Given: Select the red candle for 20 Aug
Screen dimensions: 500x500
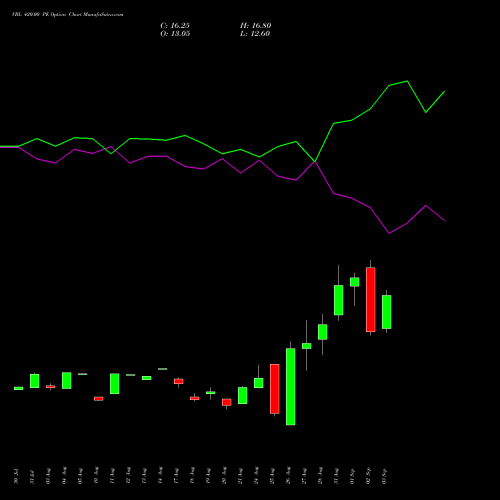Looking at the screenshot, I should [x=227, y=402].
